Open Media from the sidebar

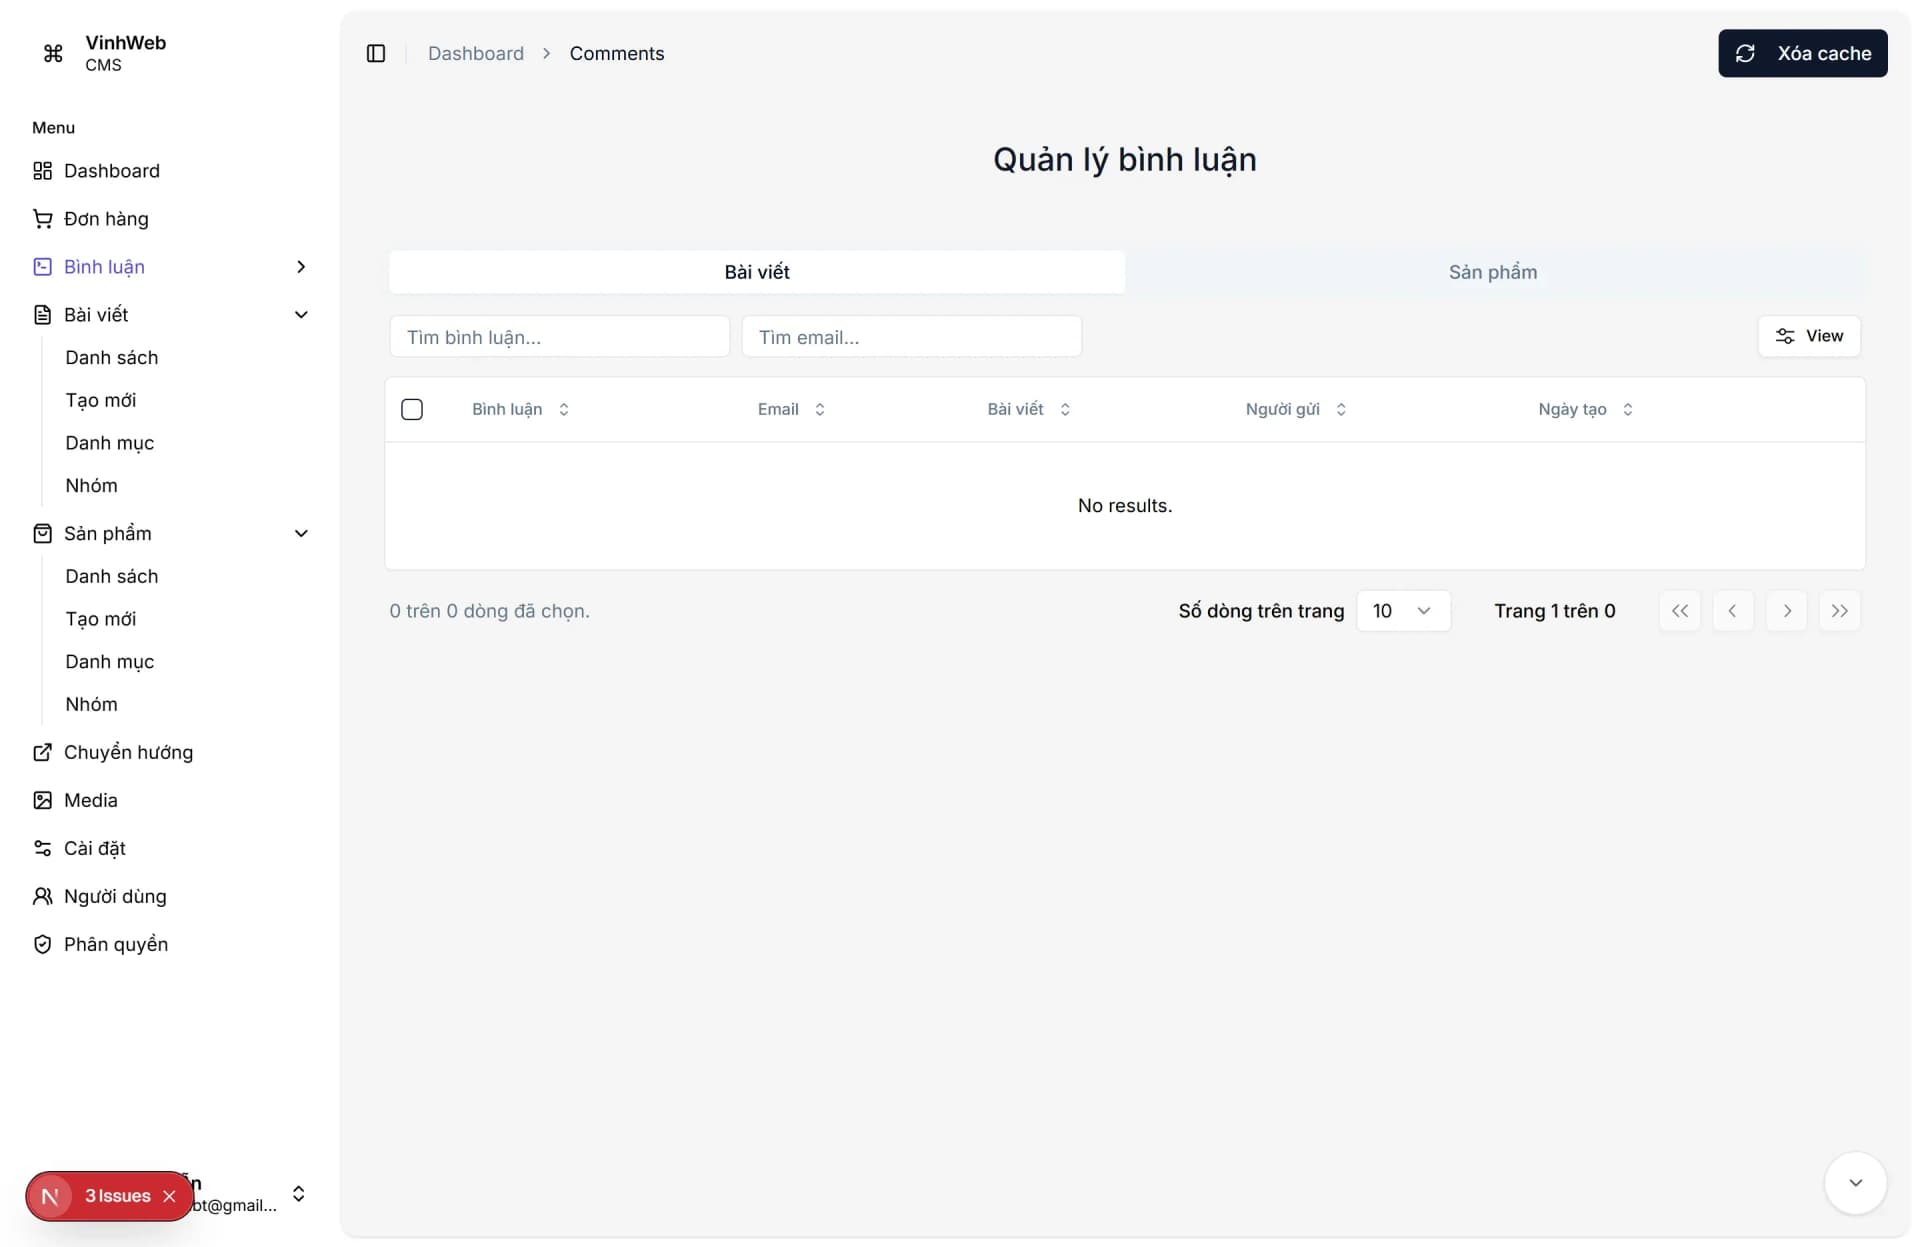[x=90, y=800]
